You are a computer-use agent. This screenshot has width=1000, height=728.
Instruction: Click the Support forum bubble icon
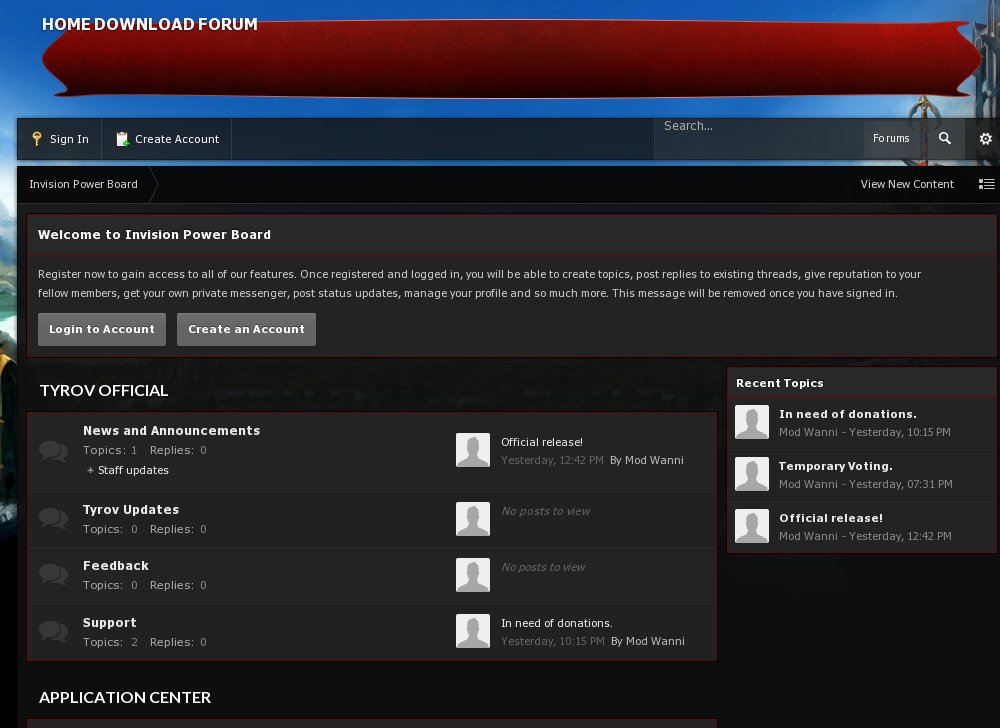[53, 632]
